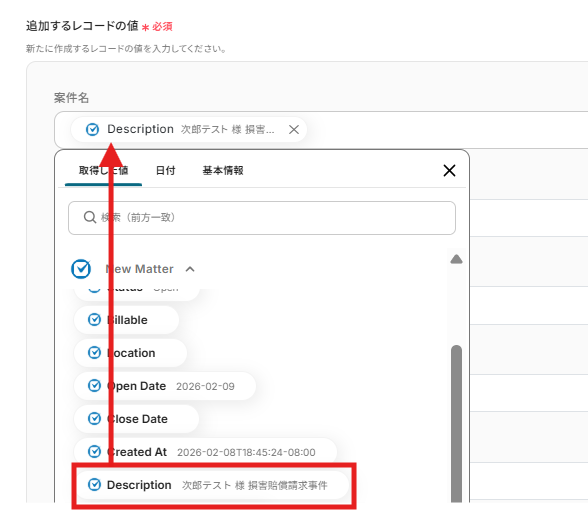Close the value picker popup
Viewport: 588px width, 510px height.
point(449,170)
